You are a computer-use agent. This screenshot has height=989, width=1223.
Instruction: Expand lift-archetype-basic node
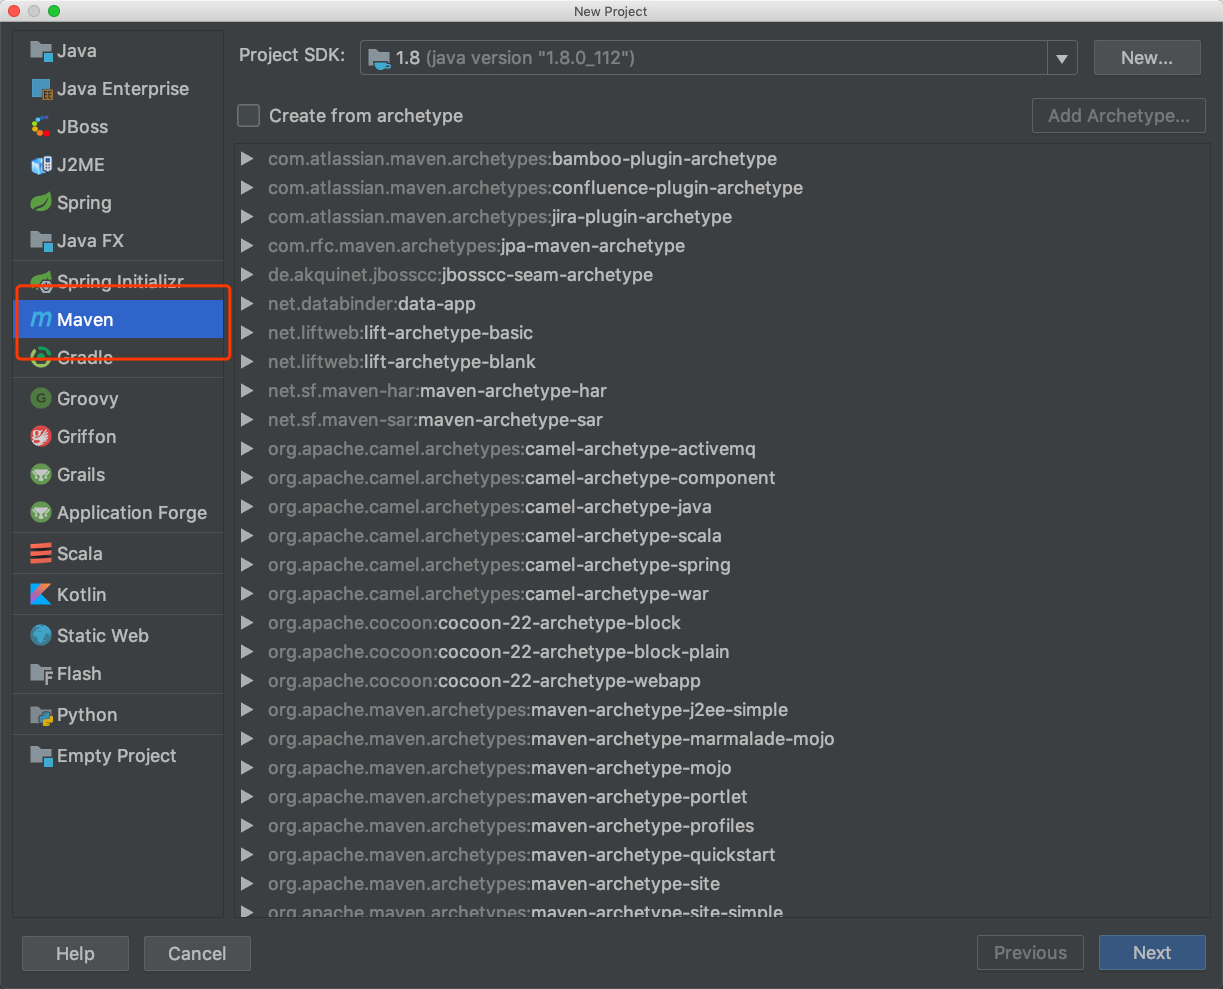[248, 333]
